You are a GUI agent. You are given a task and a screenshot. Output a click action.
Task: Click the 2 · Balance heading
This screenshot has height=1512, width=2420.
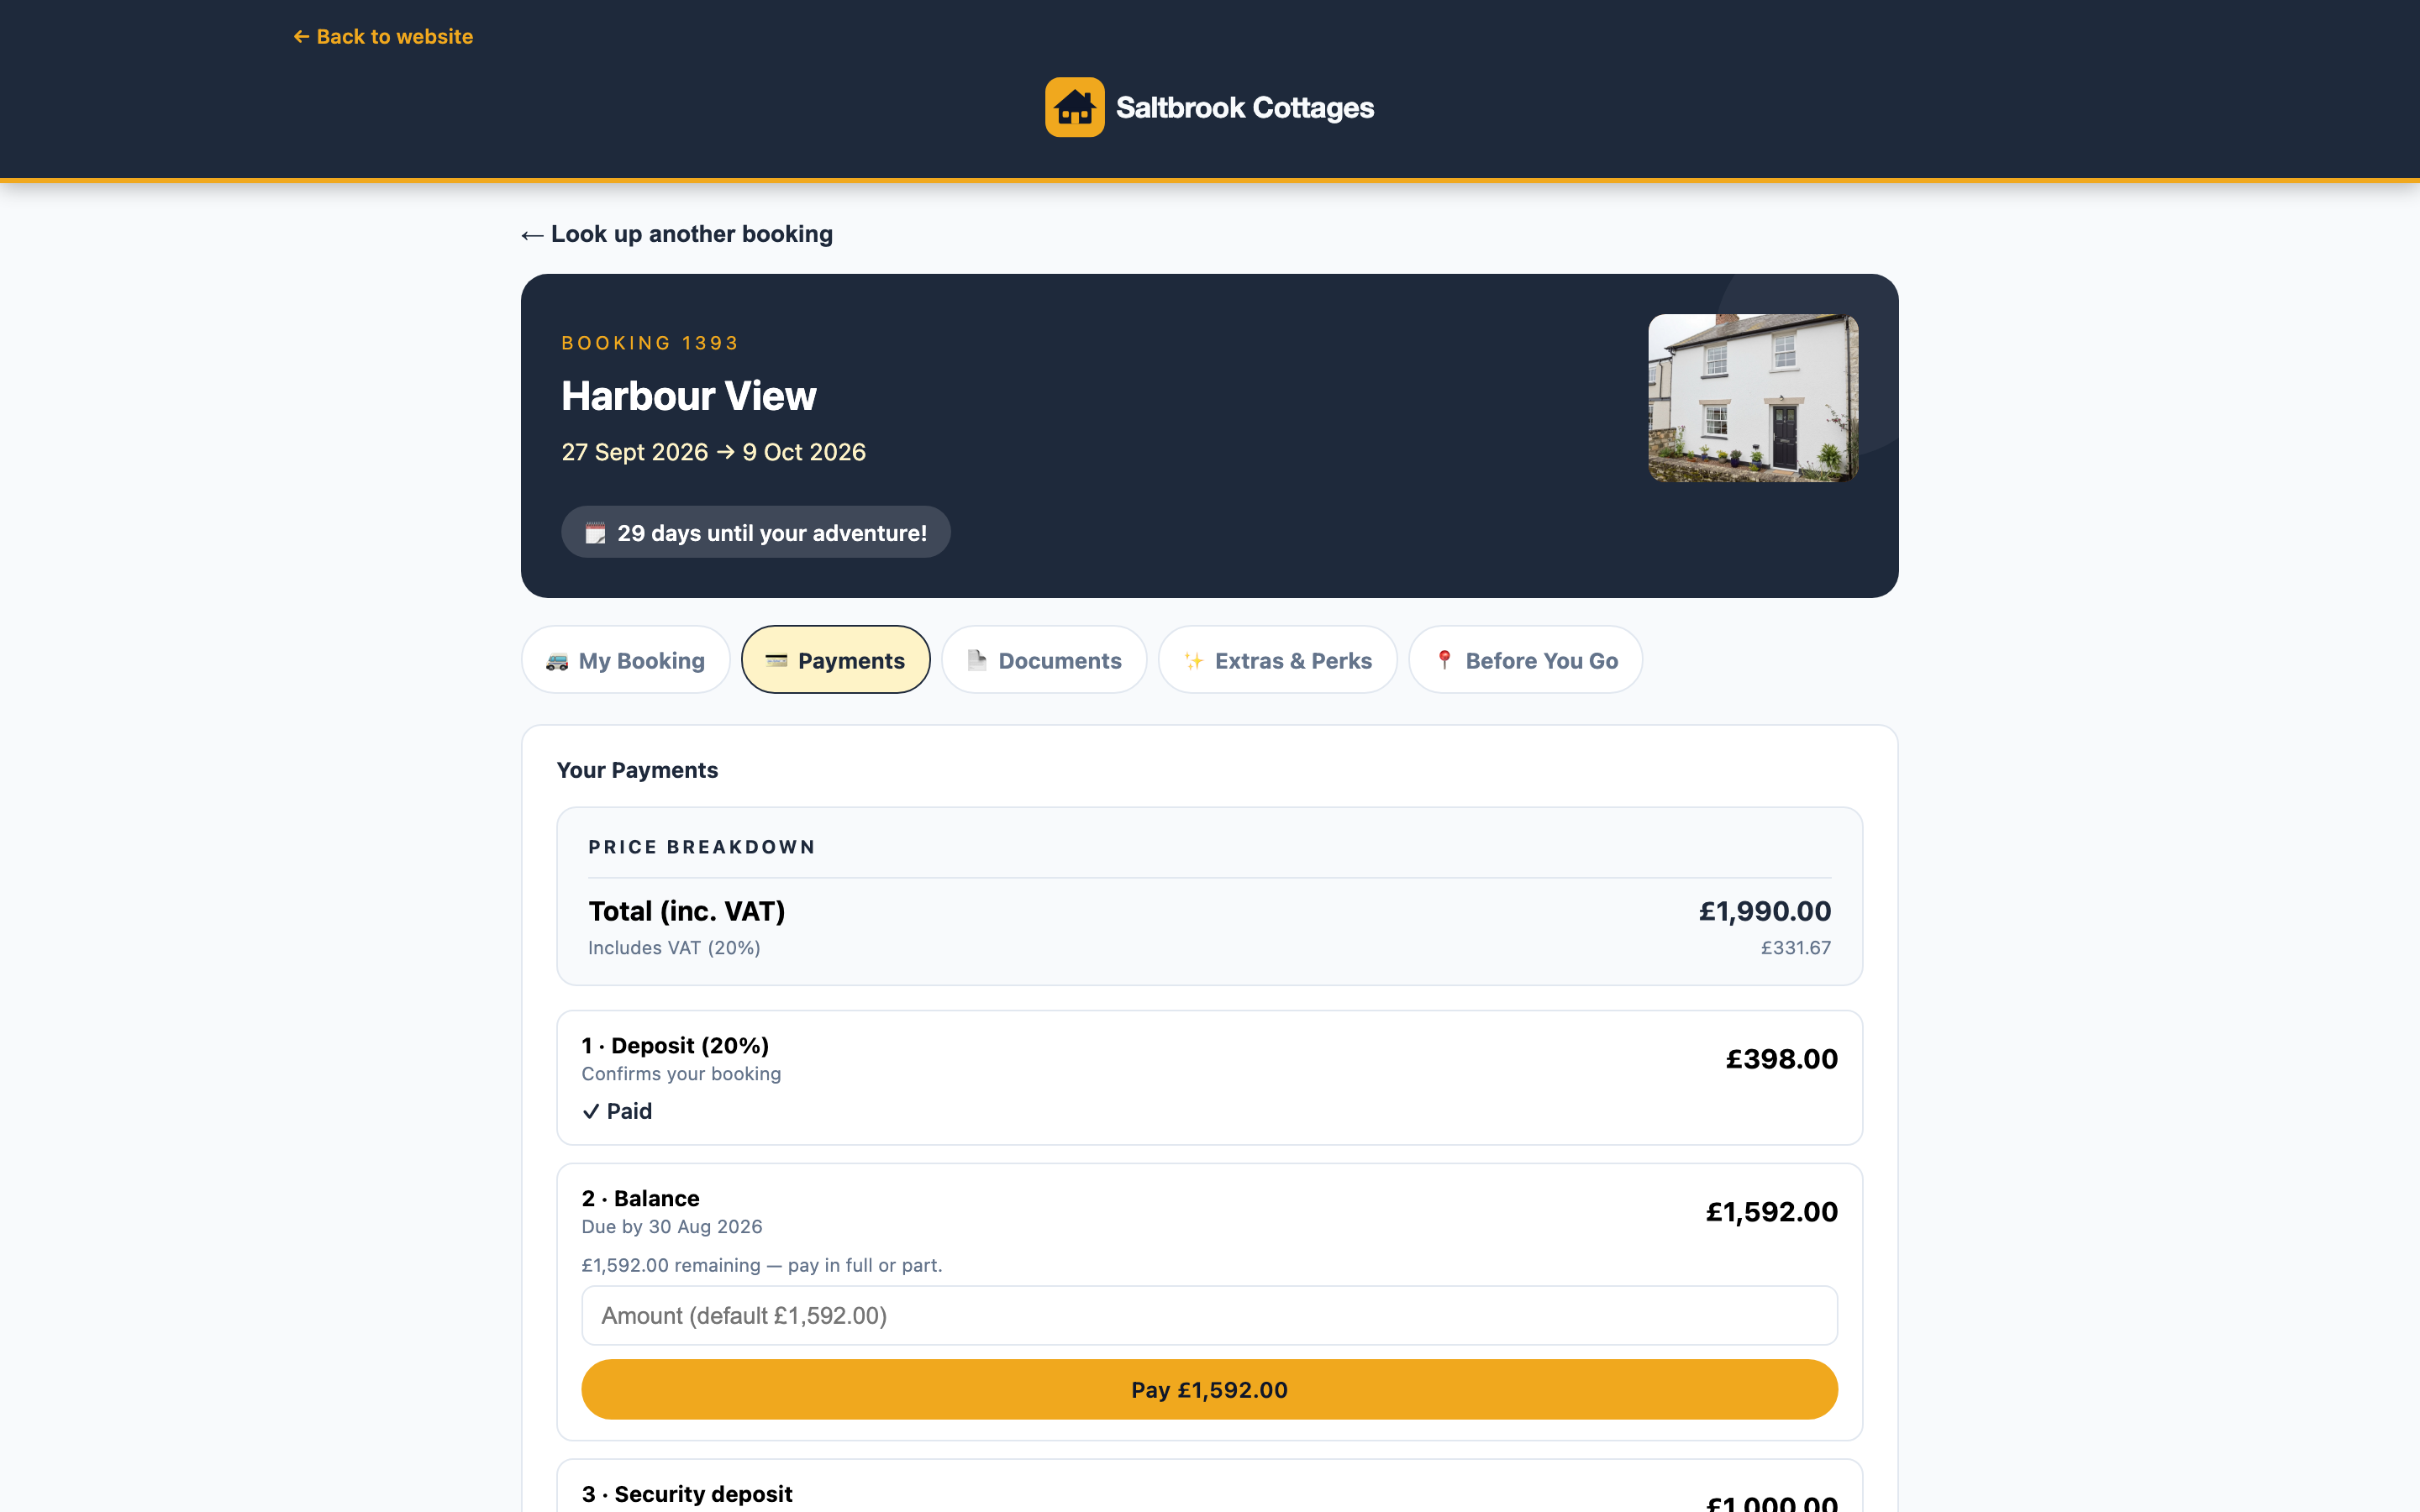pyautogui.click(x=641, y=1198)
